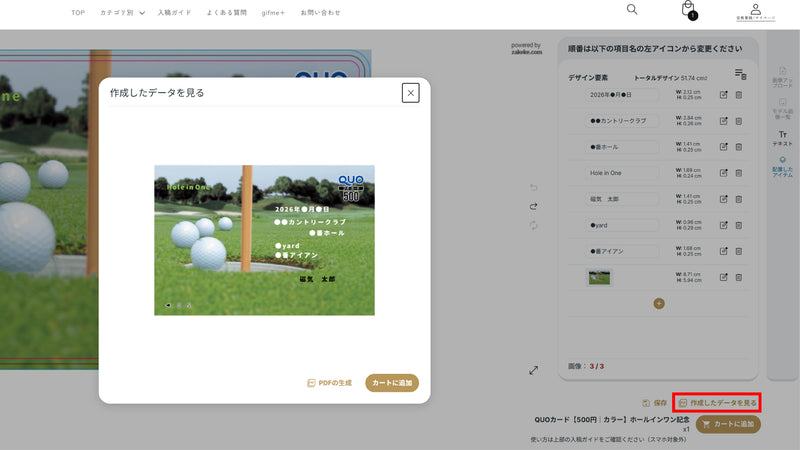Select the Hole in One text field

622,173
